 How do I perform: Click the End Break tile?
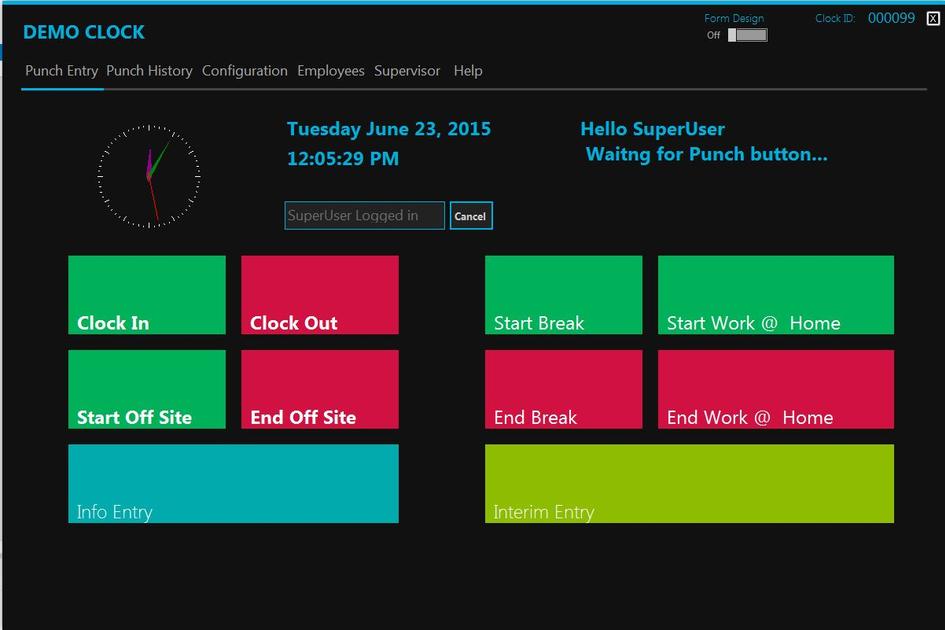[x=564, y=389]
